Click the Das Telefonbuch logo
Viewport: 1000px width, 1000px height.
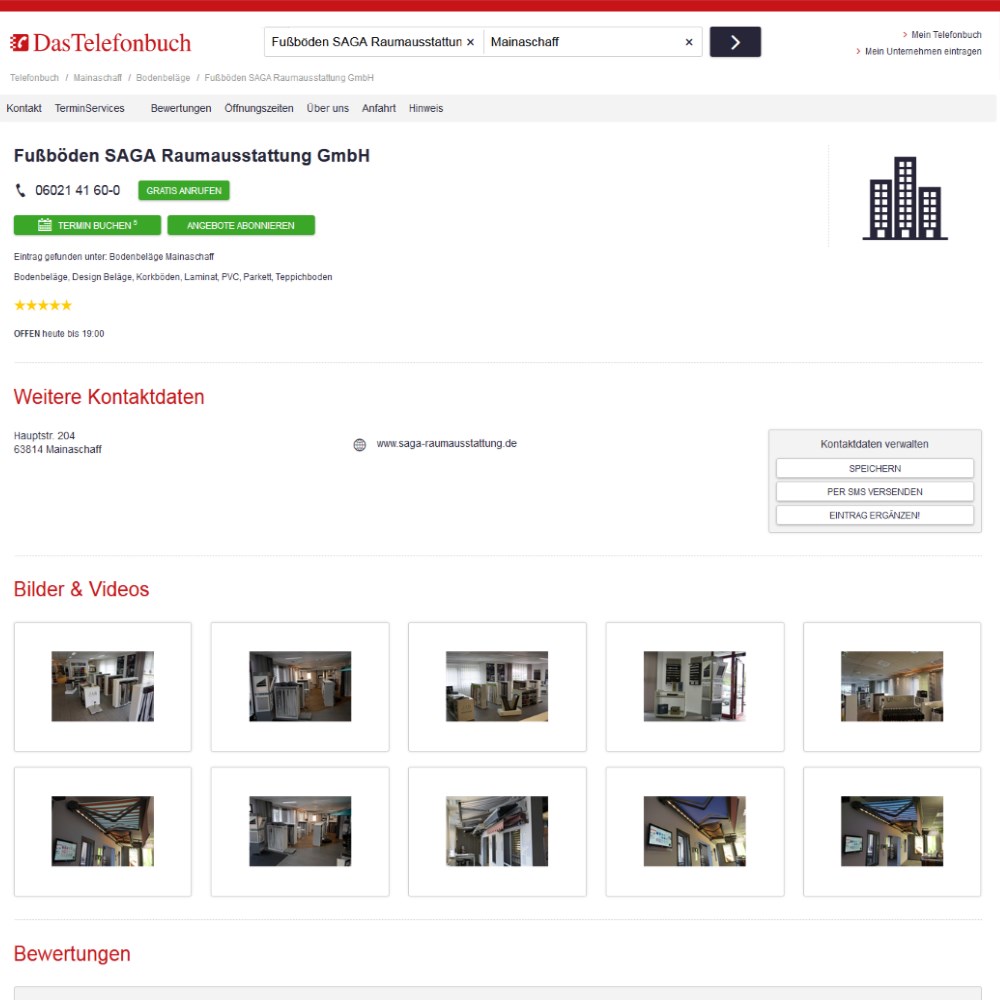101,43
